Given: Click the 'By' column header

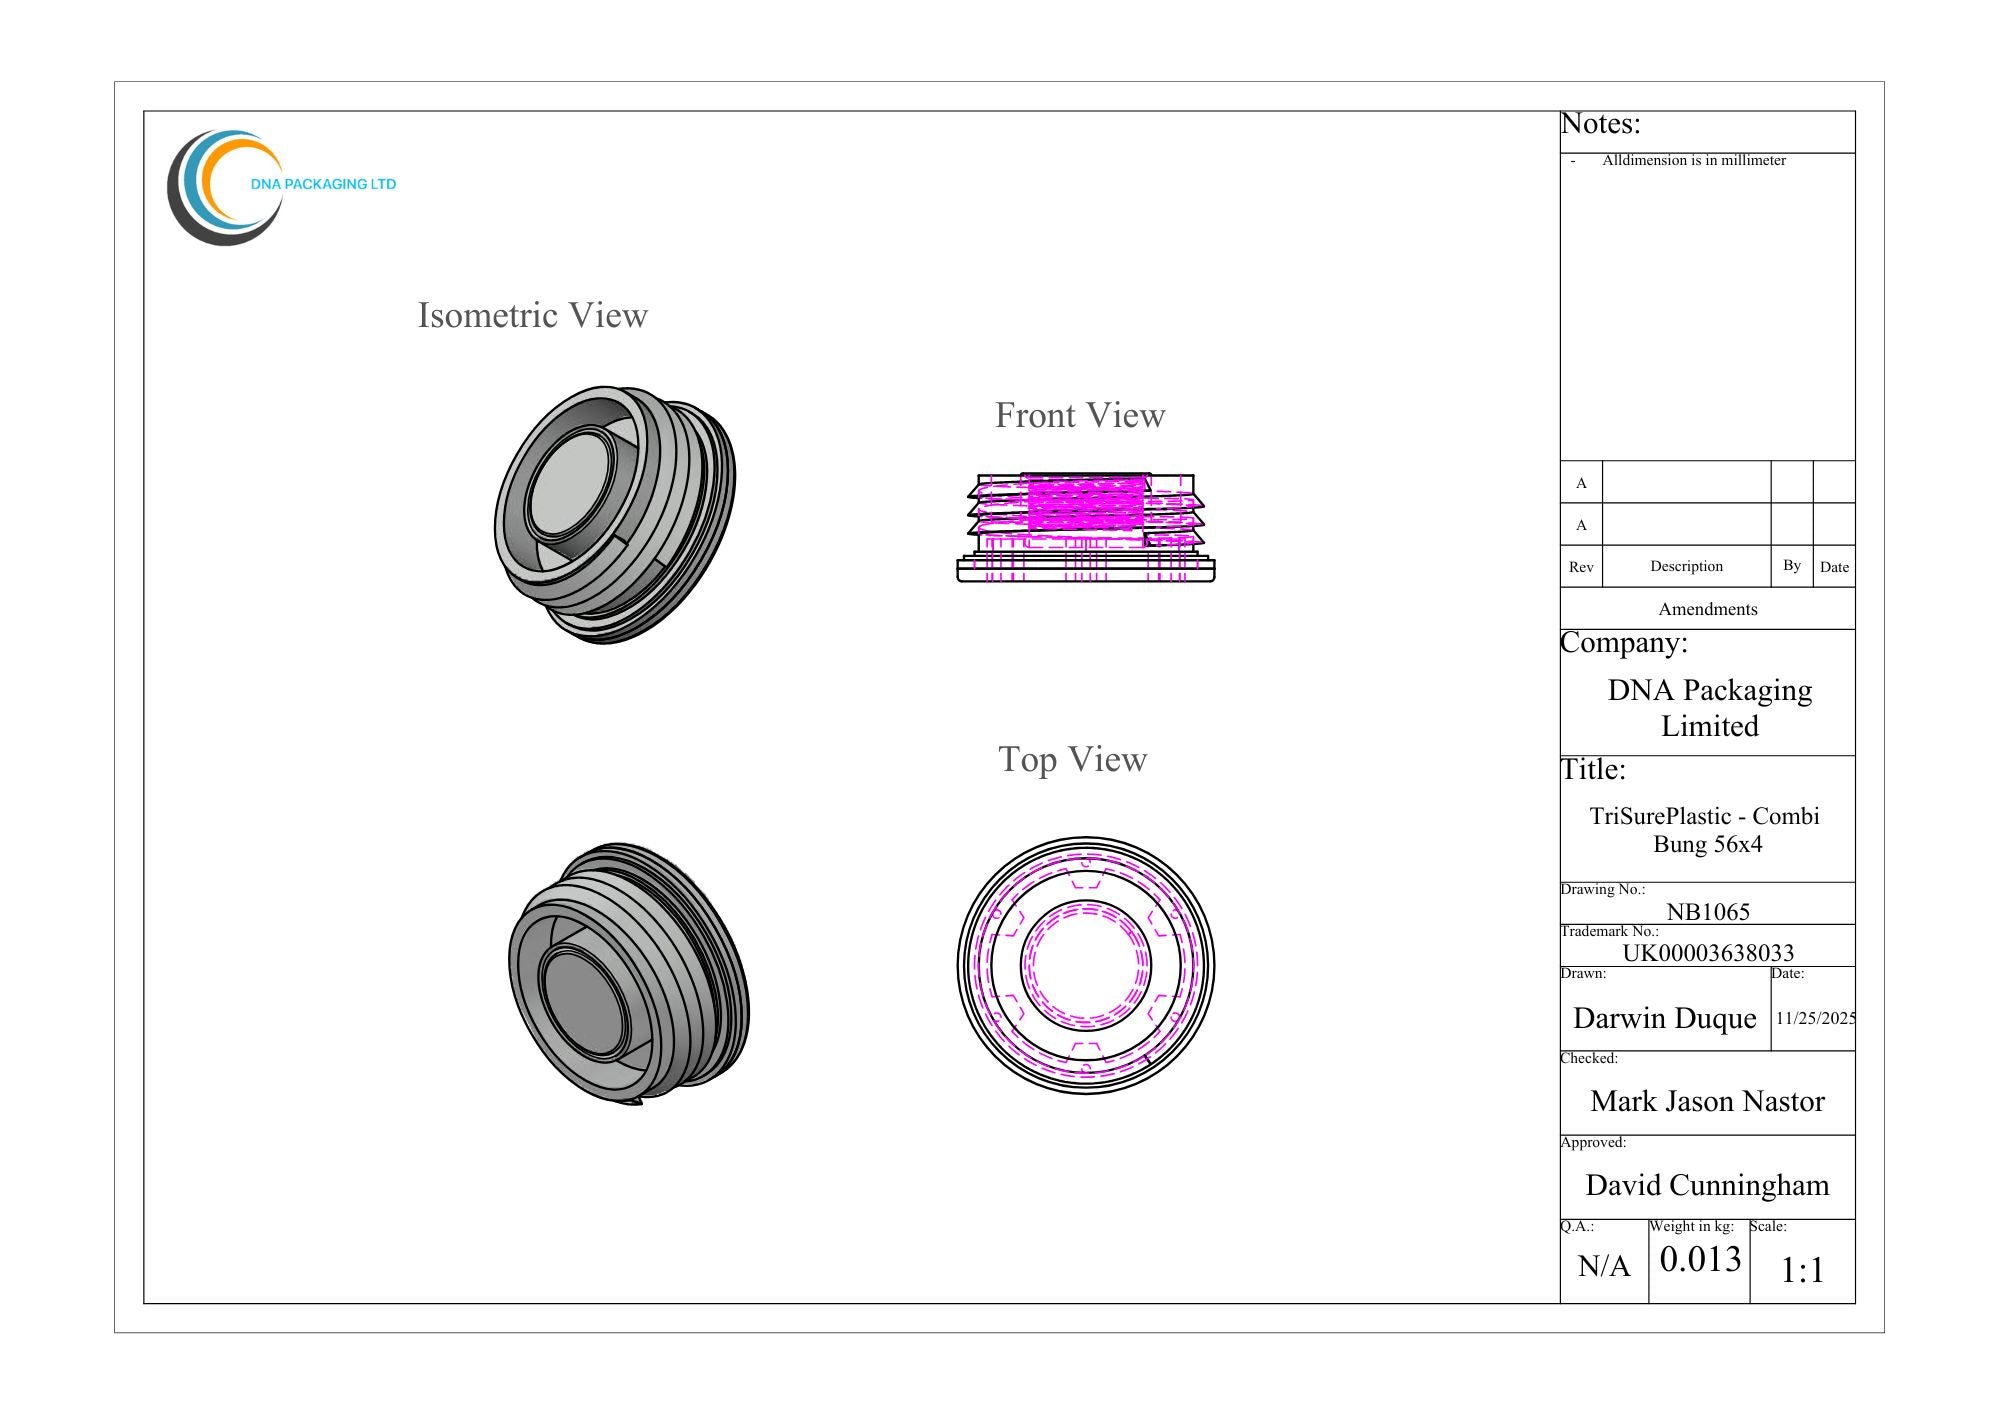Looking at the screenshot, I should 1792,565.
